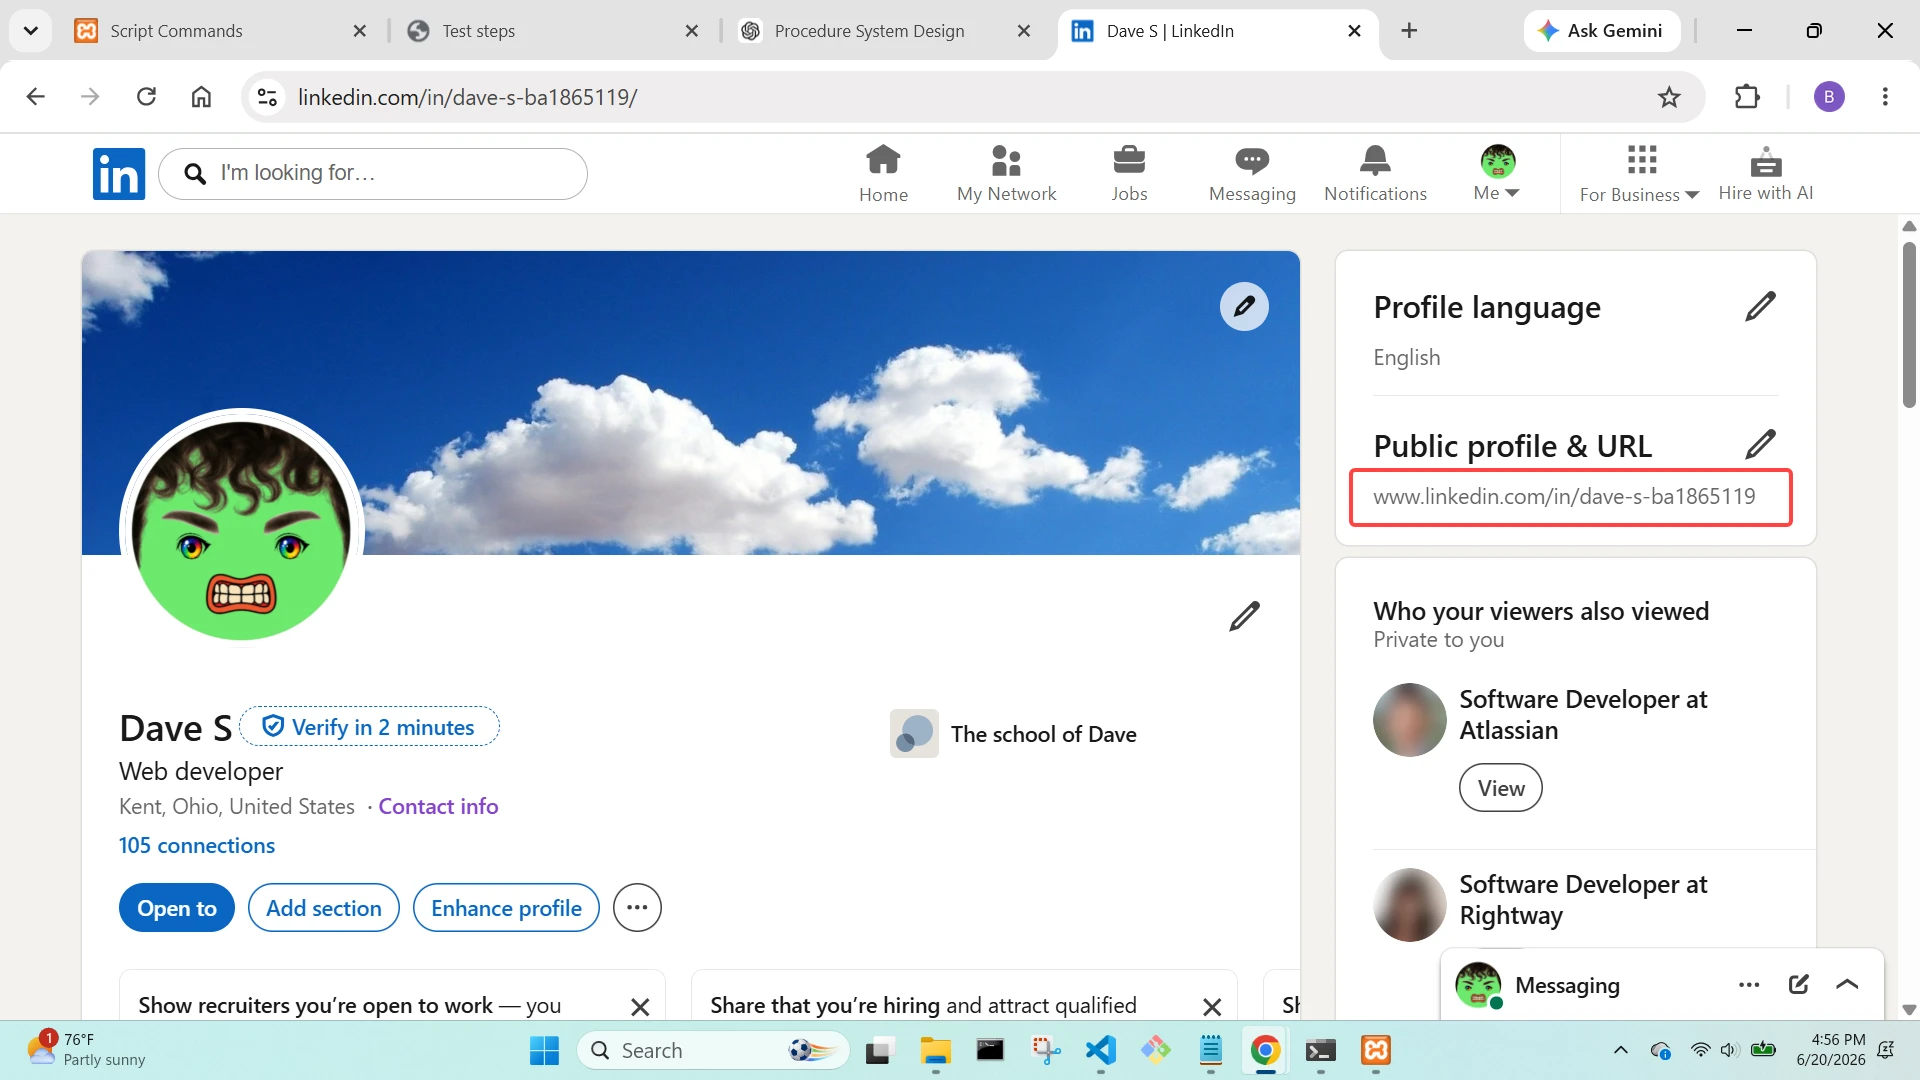The image size is (1920, 1080).
Task: Compose a new message in Messaging bar
Action: pyautogui.click(x=1798, y=985)
